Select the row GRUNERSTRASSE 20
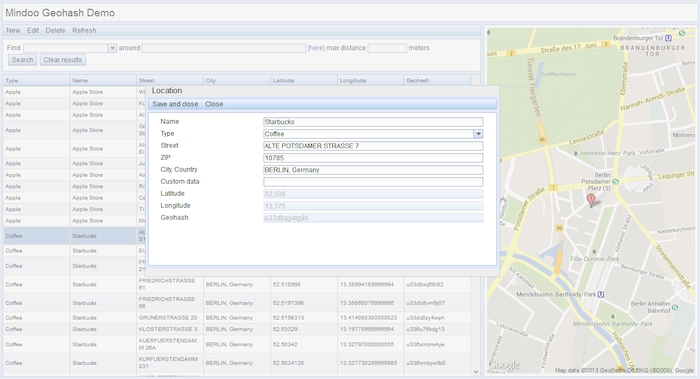 [237, 318]
